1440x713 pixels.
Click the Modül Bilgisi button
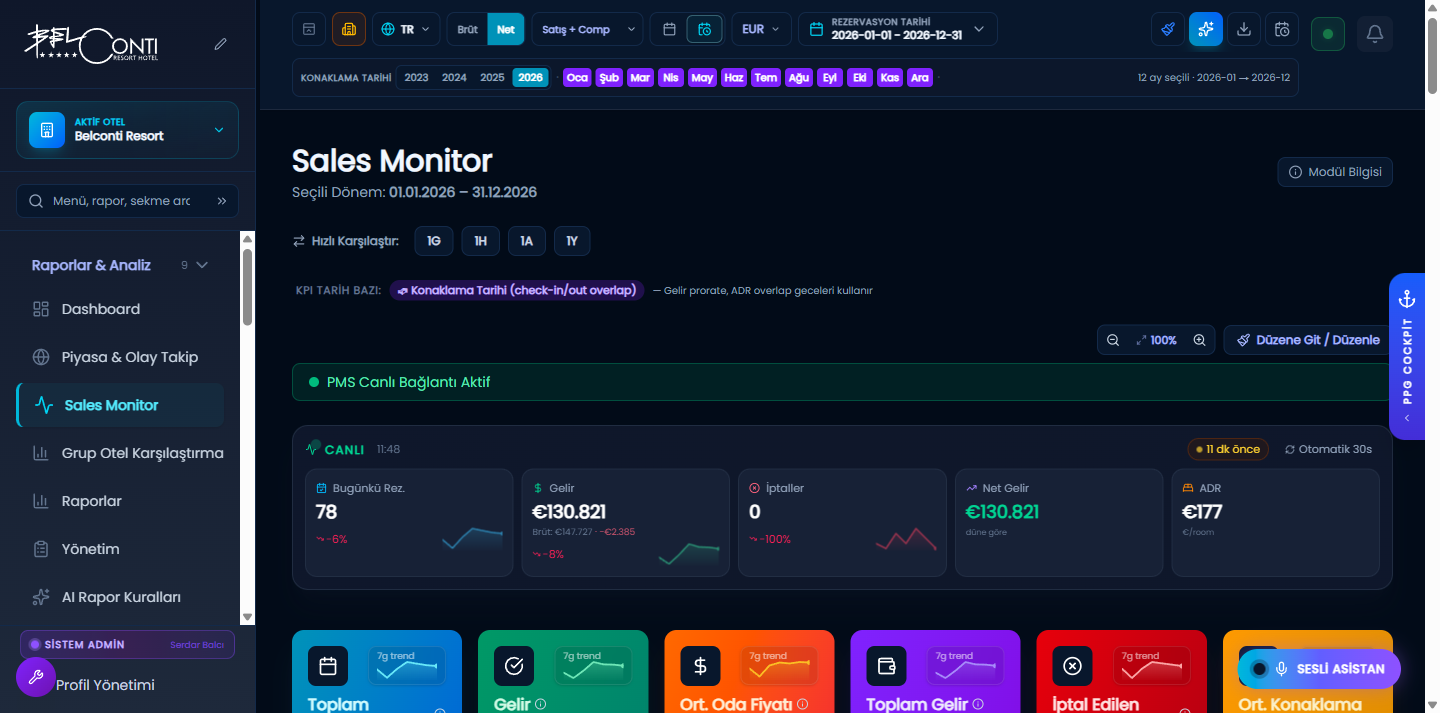(1335, 172)
